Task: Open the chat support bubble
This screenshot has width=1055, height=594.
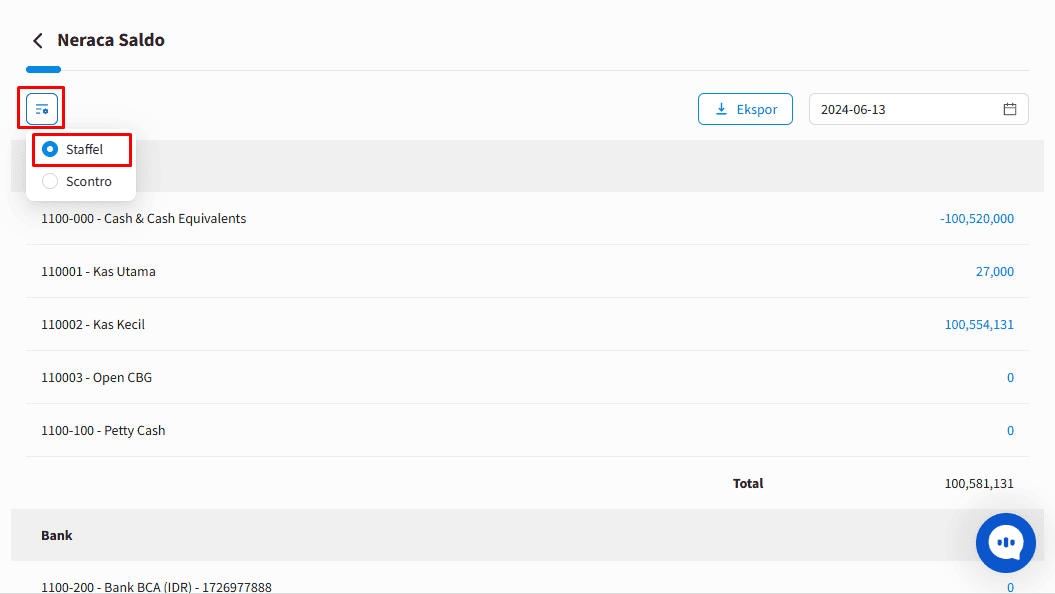Action: 1006,543
